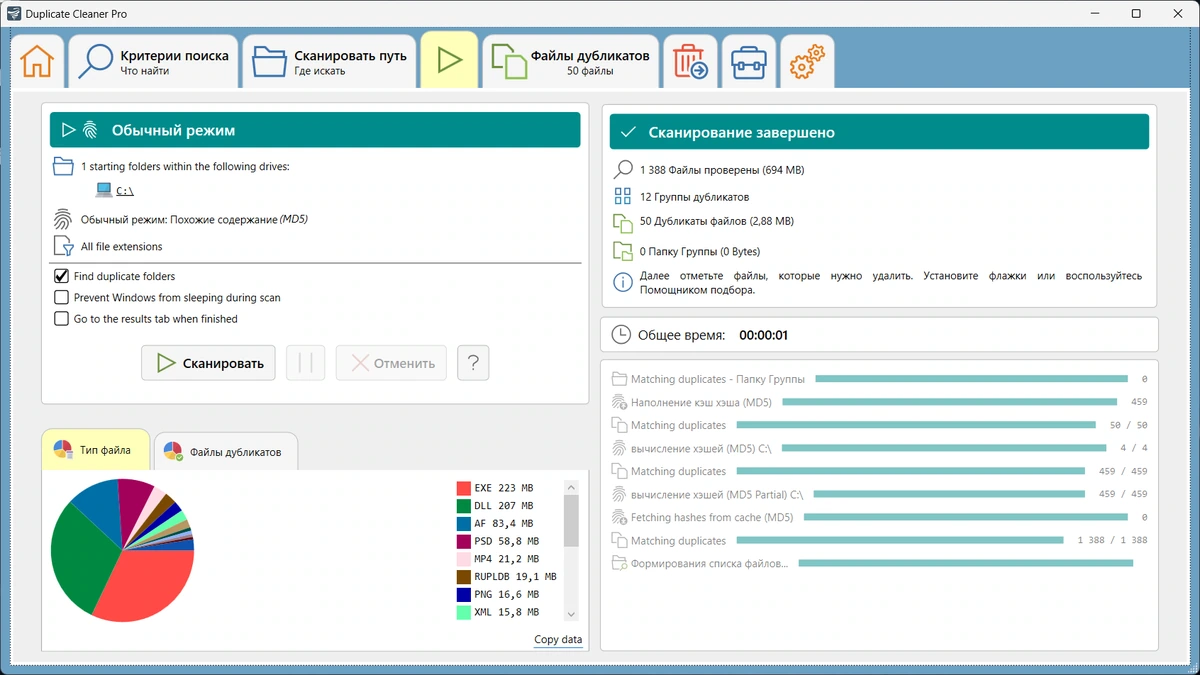This screenshot has width=1200, height=675.
Task: Start scan with the Сканировать button
Action: click(x=209, y=363)
